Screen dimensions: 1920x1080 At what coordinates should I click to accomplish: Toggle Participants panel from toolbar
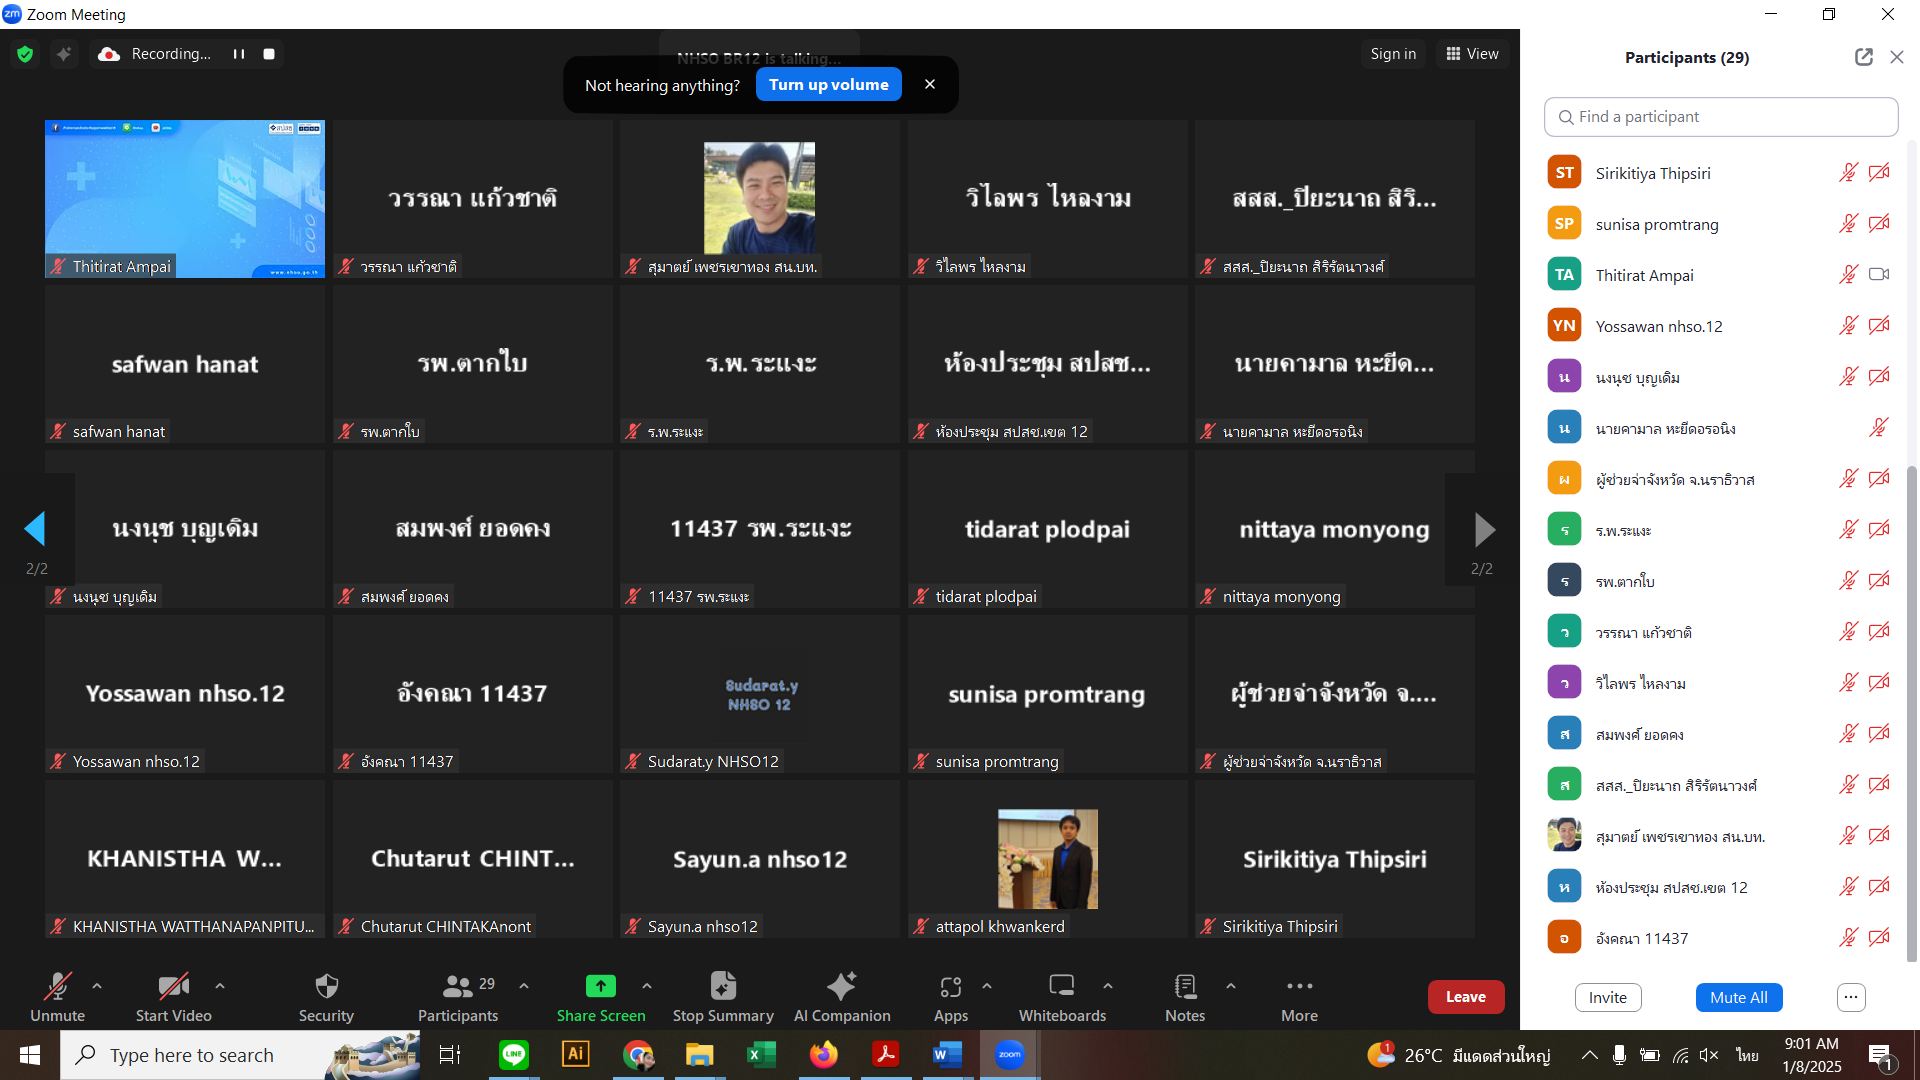point(458,997)
